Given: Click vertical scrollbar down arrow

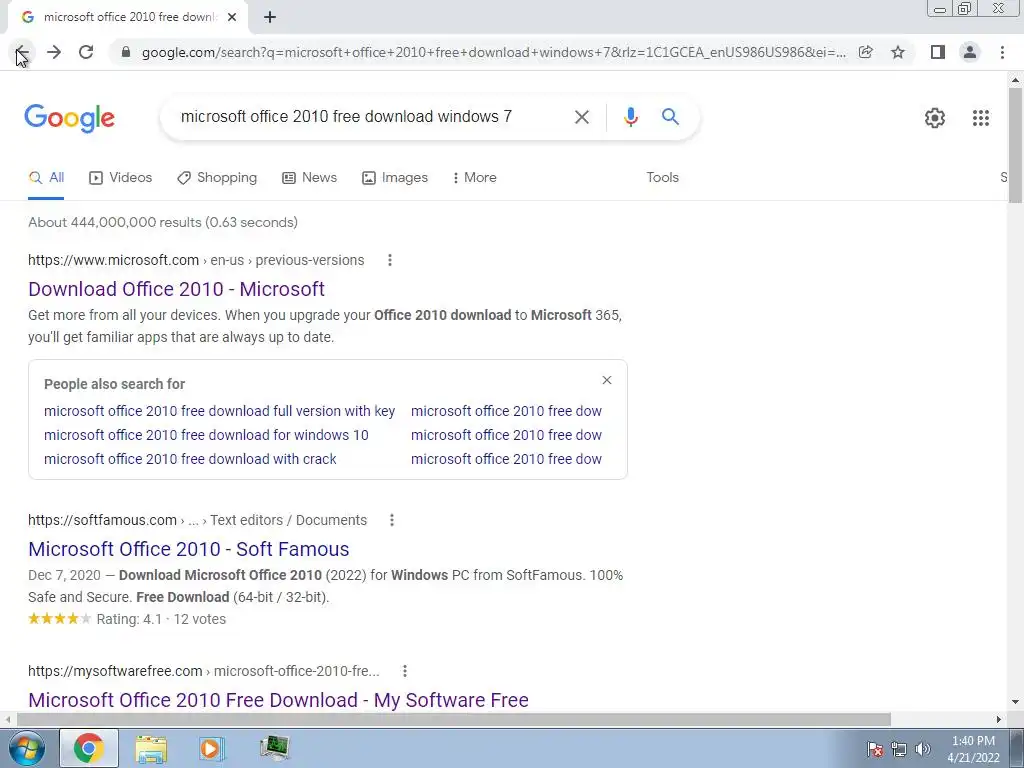Looking at the screenshot, I should (x=1016, y=703).
